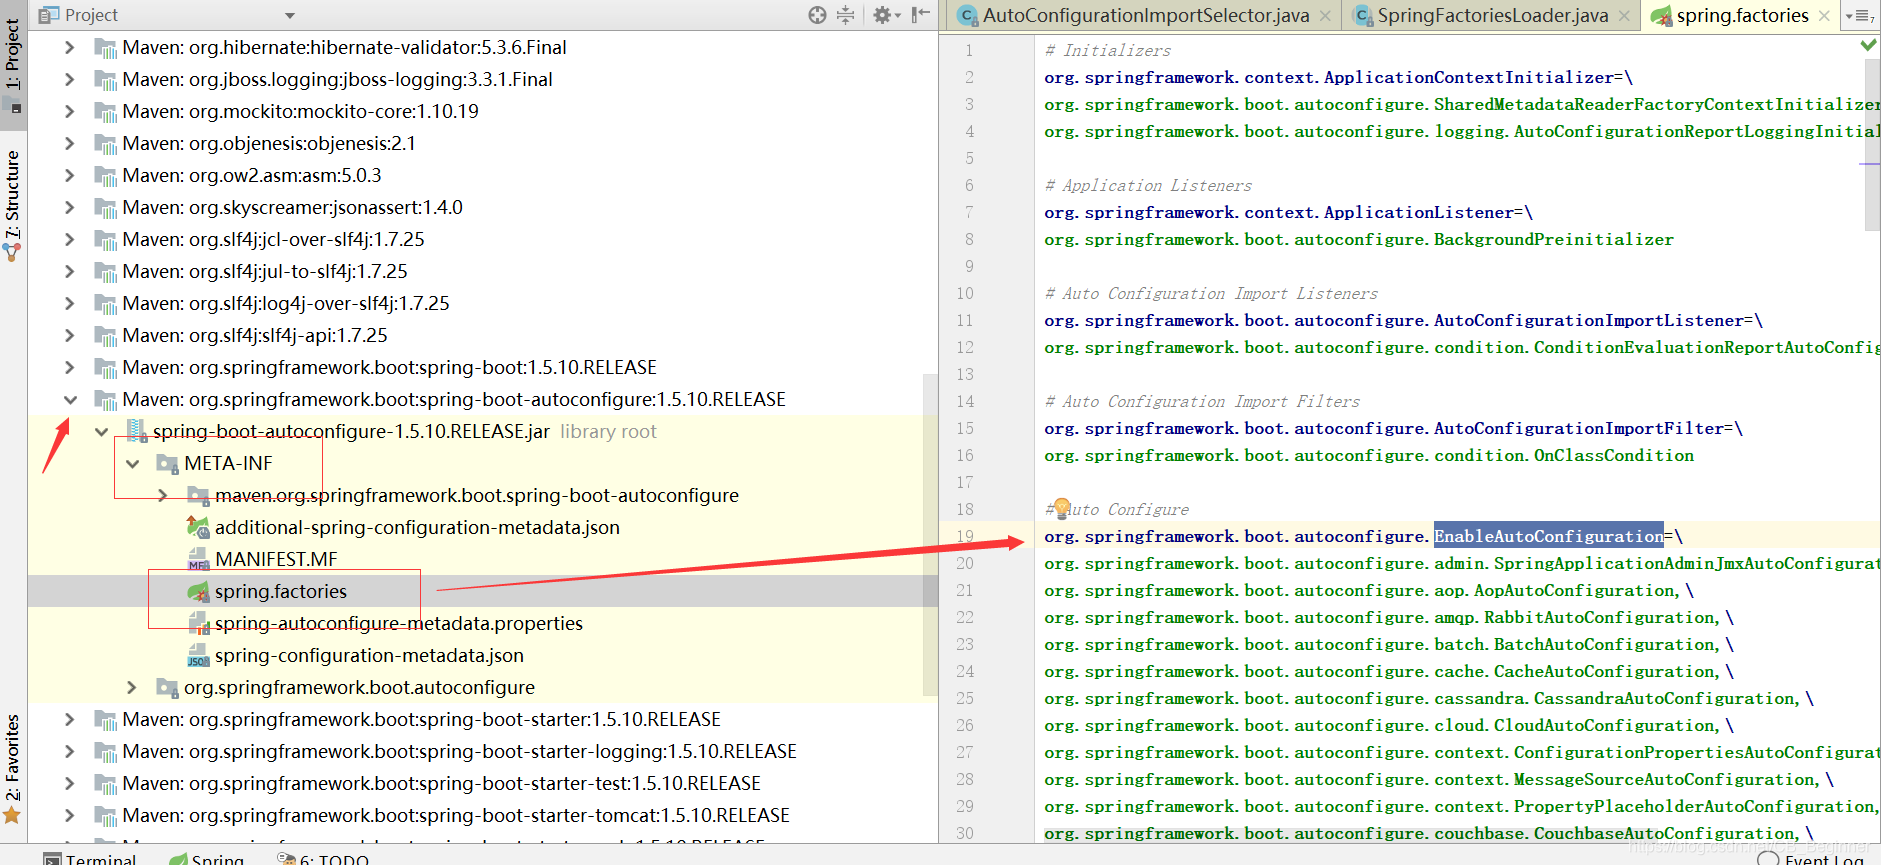1881x865 pixels.
Task: Open the Event Log
Action: click(1811, 858)
